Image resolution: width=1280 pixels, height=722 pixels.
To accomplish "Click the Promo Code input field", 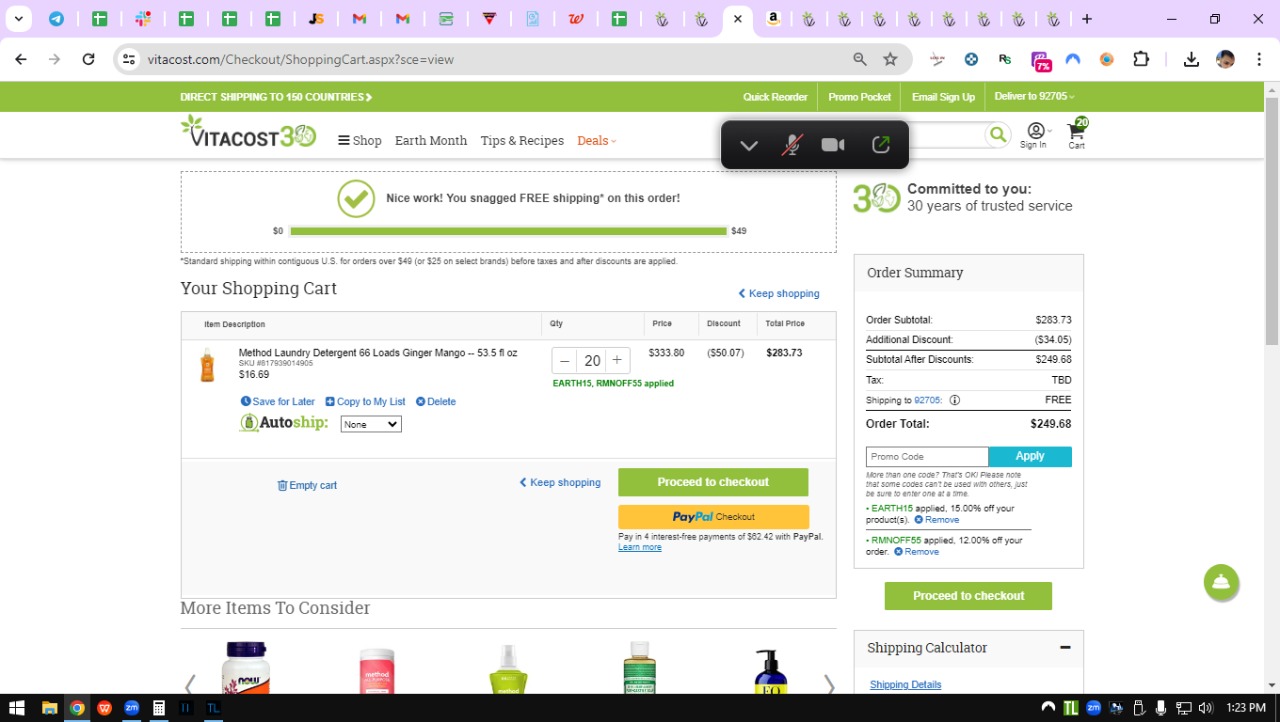I will pos(927,457).
